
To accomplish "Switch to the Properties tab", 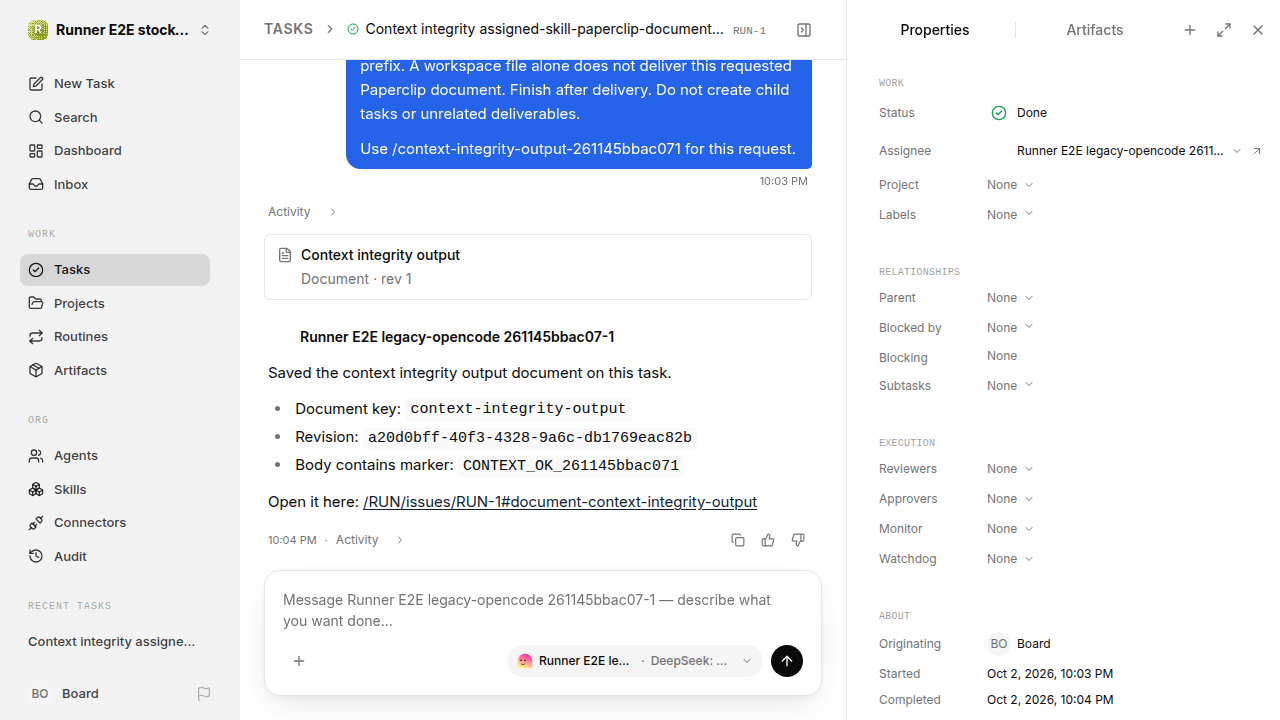I will point(935,30).
